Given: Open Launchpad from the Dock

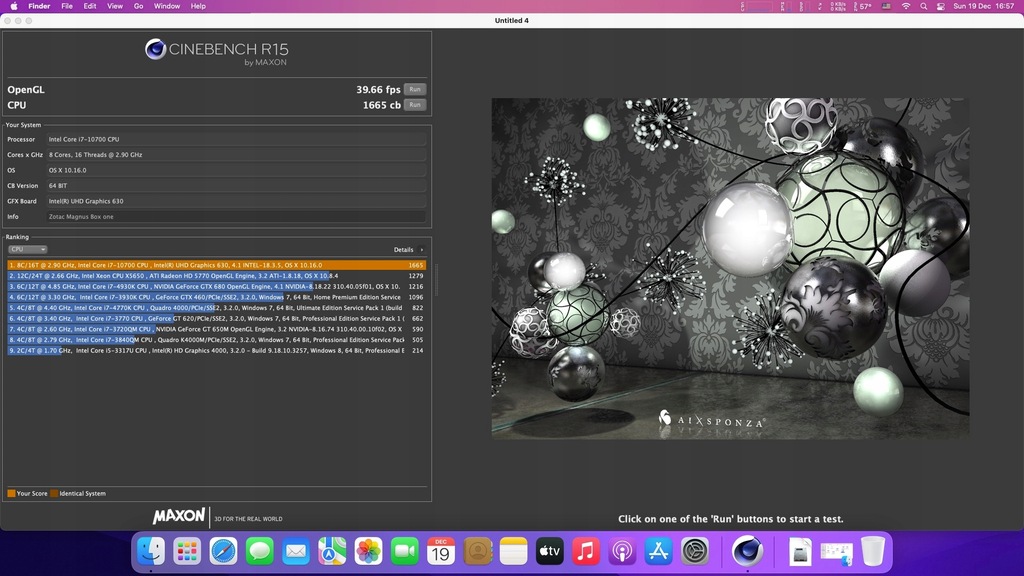Looking at the screenshot, I should tap(187, 551).
